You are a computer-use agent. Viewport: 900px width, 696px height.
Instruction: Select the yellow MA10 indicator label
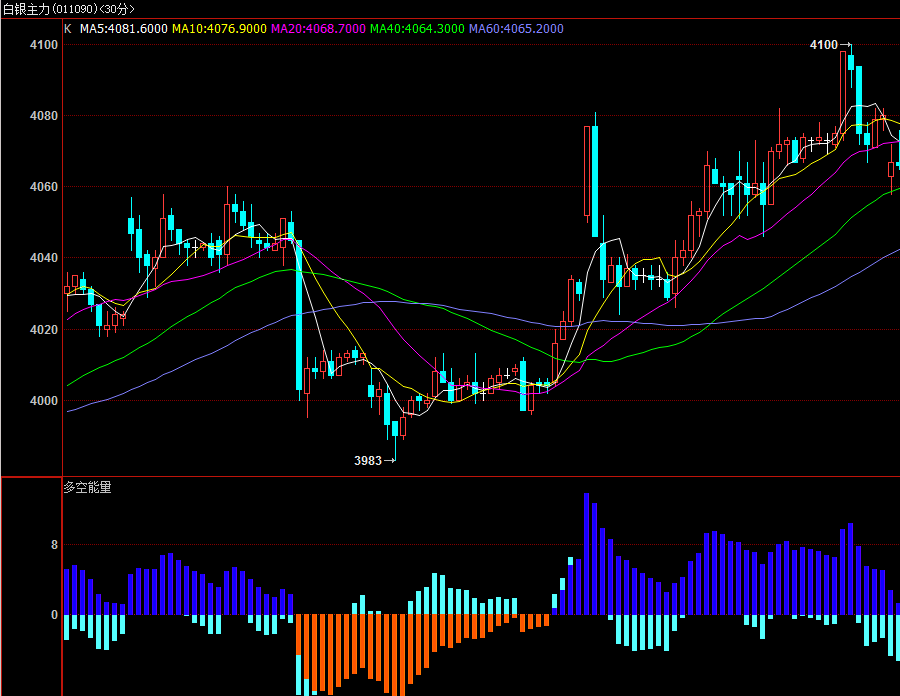tap(219, 29)
